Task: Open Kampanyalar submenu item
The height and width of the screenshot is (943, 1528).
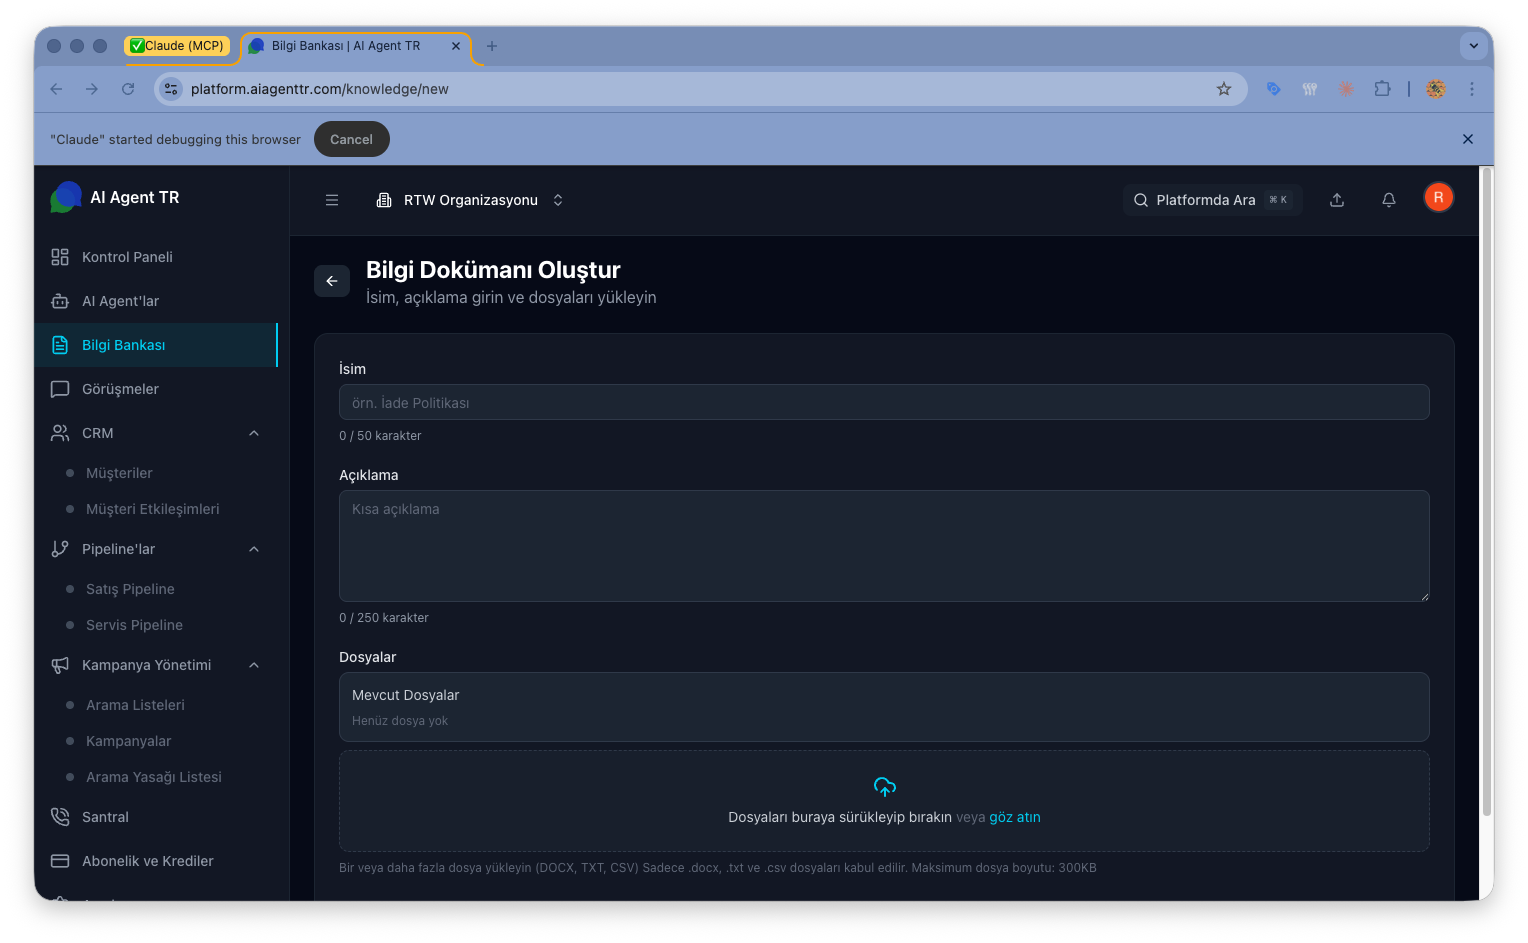Action: coord(128,741)
